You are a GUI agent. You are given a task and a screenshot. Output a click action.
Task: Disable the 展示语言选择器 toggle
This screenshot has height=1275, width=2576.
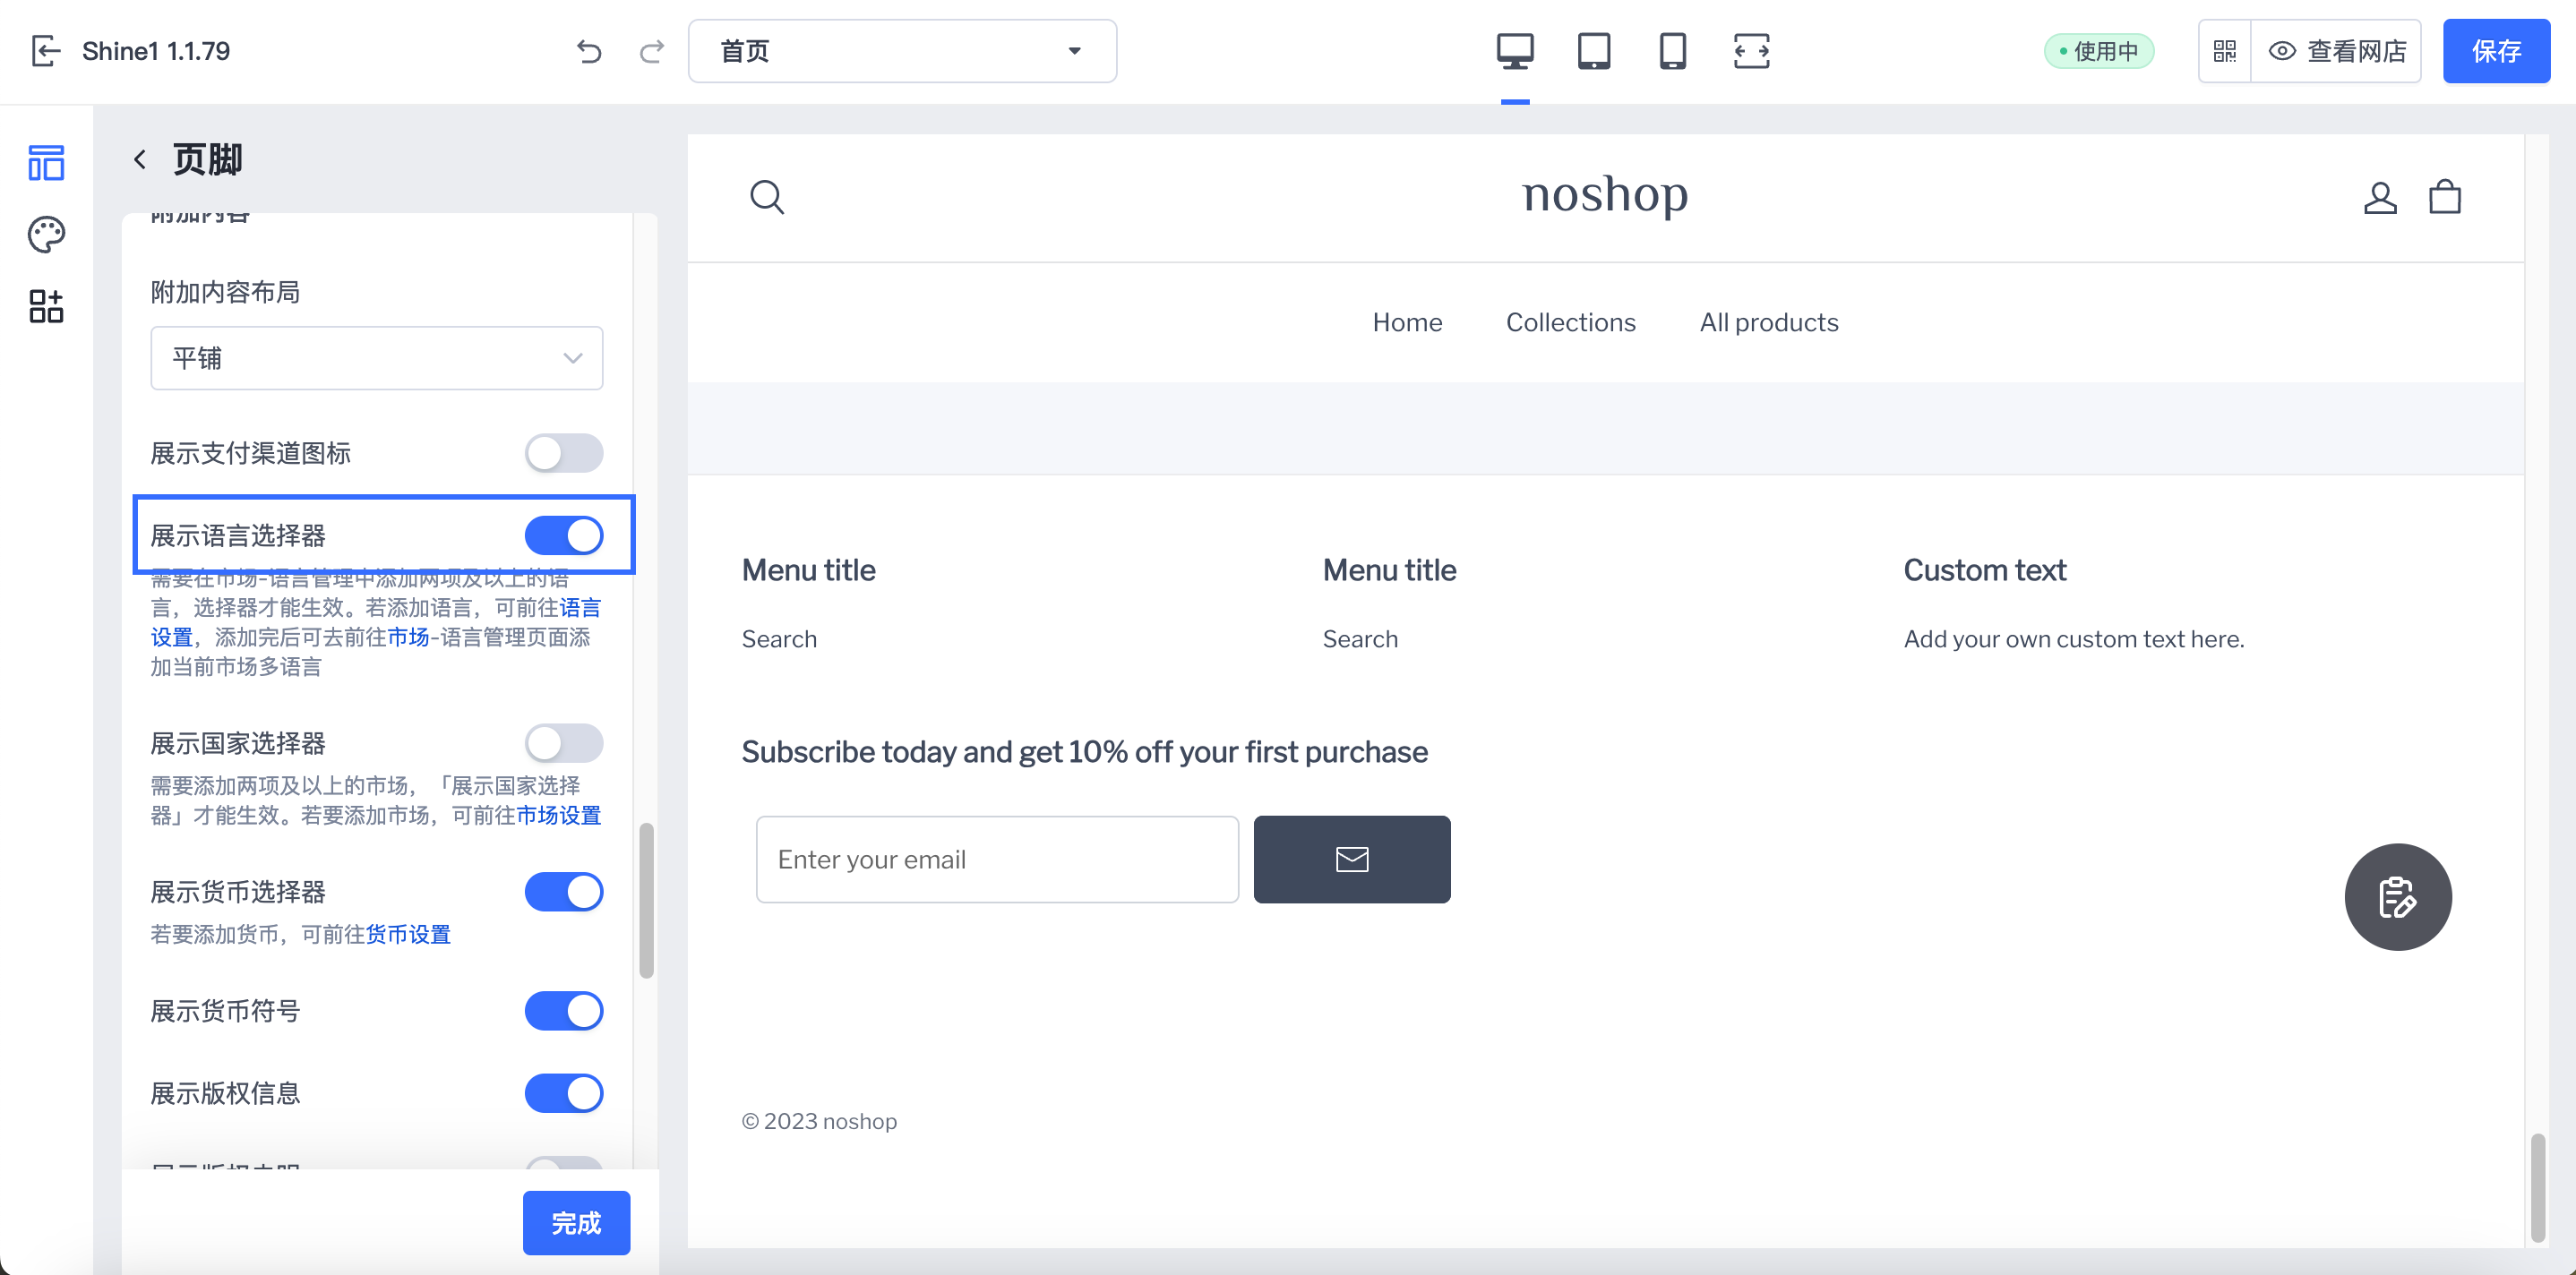click(564, 535)
